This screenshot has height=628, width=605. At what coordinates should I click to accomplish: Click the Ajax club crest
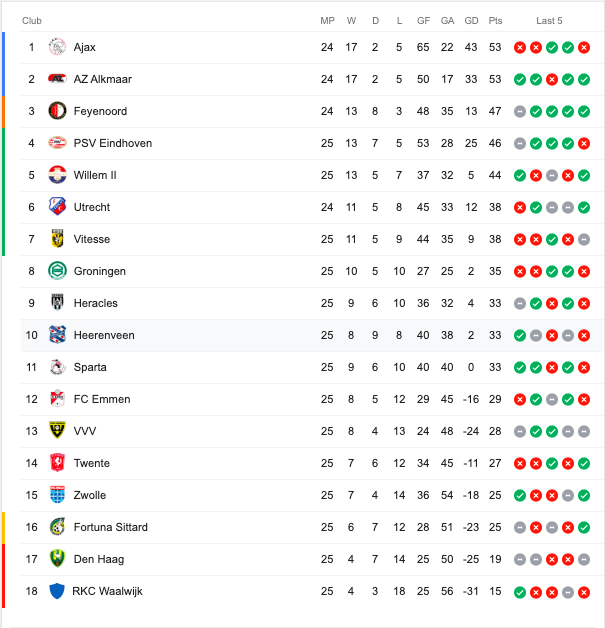point(57,47)
